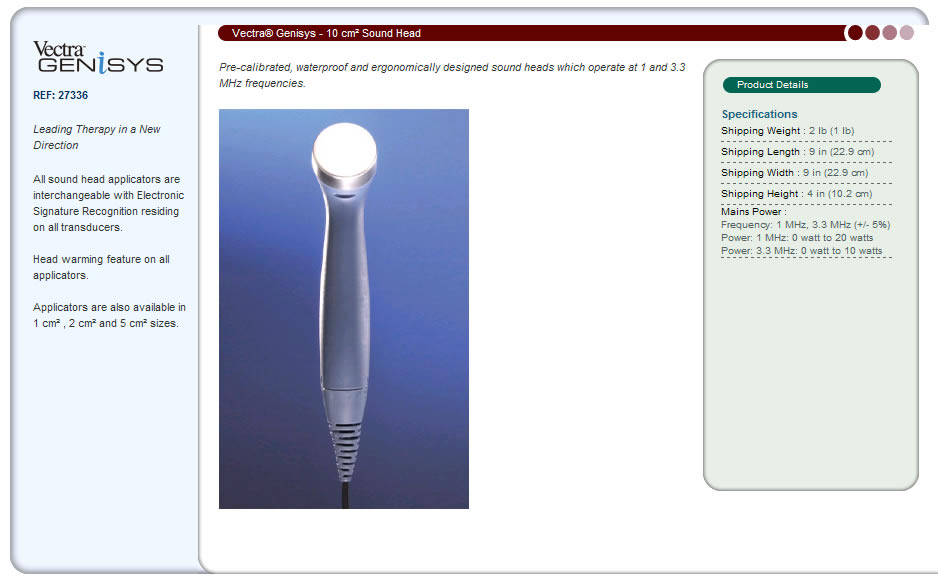Select the lightest pink dot in header
The image size is (938, 582).
[x=907, y=33]
